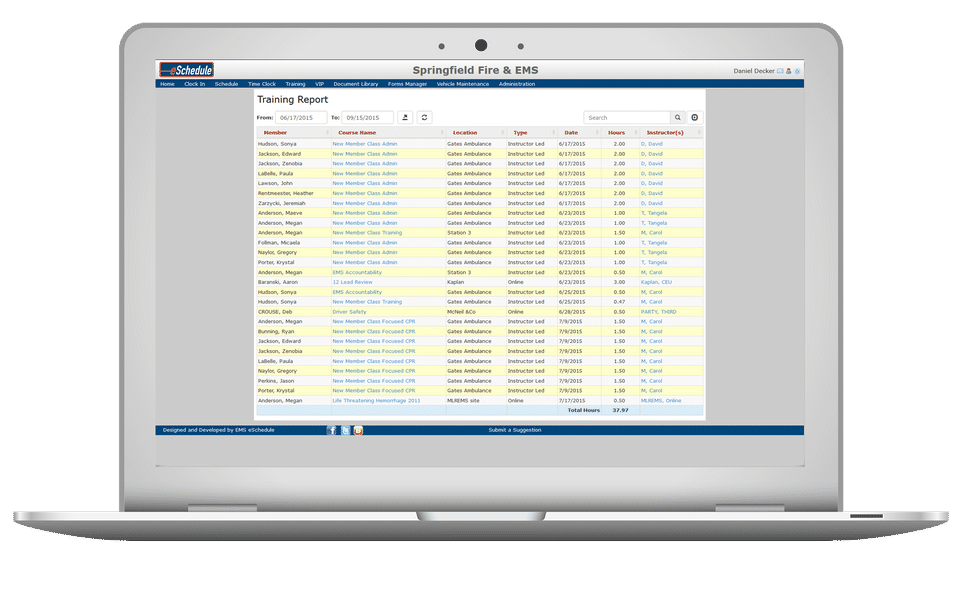
Task: Open the Home menu
Action: pos(167,84)
